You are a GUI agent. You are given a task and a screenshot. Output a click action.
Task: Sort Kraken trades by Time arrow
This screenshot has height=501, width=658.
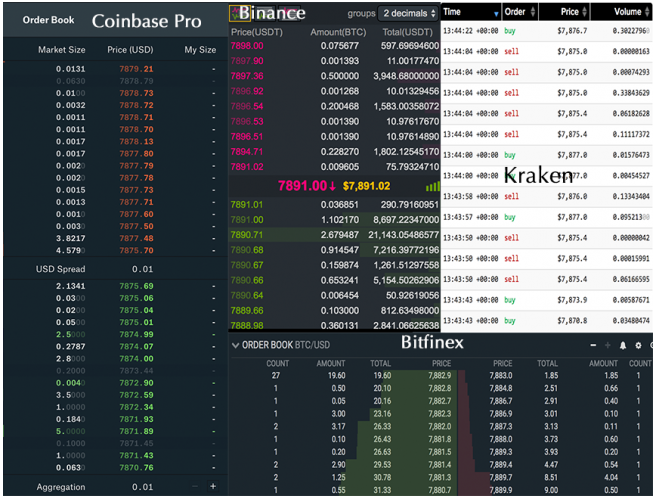tap(496, 14)
